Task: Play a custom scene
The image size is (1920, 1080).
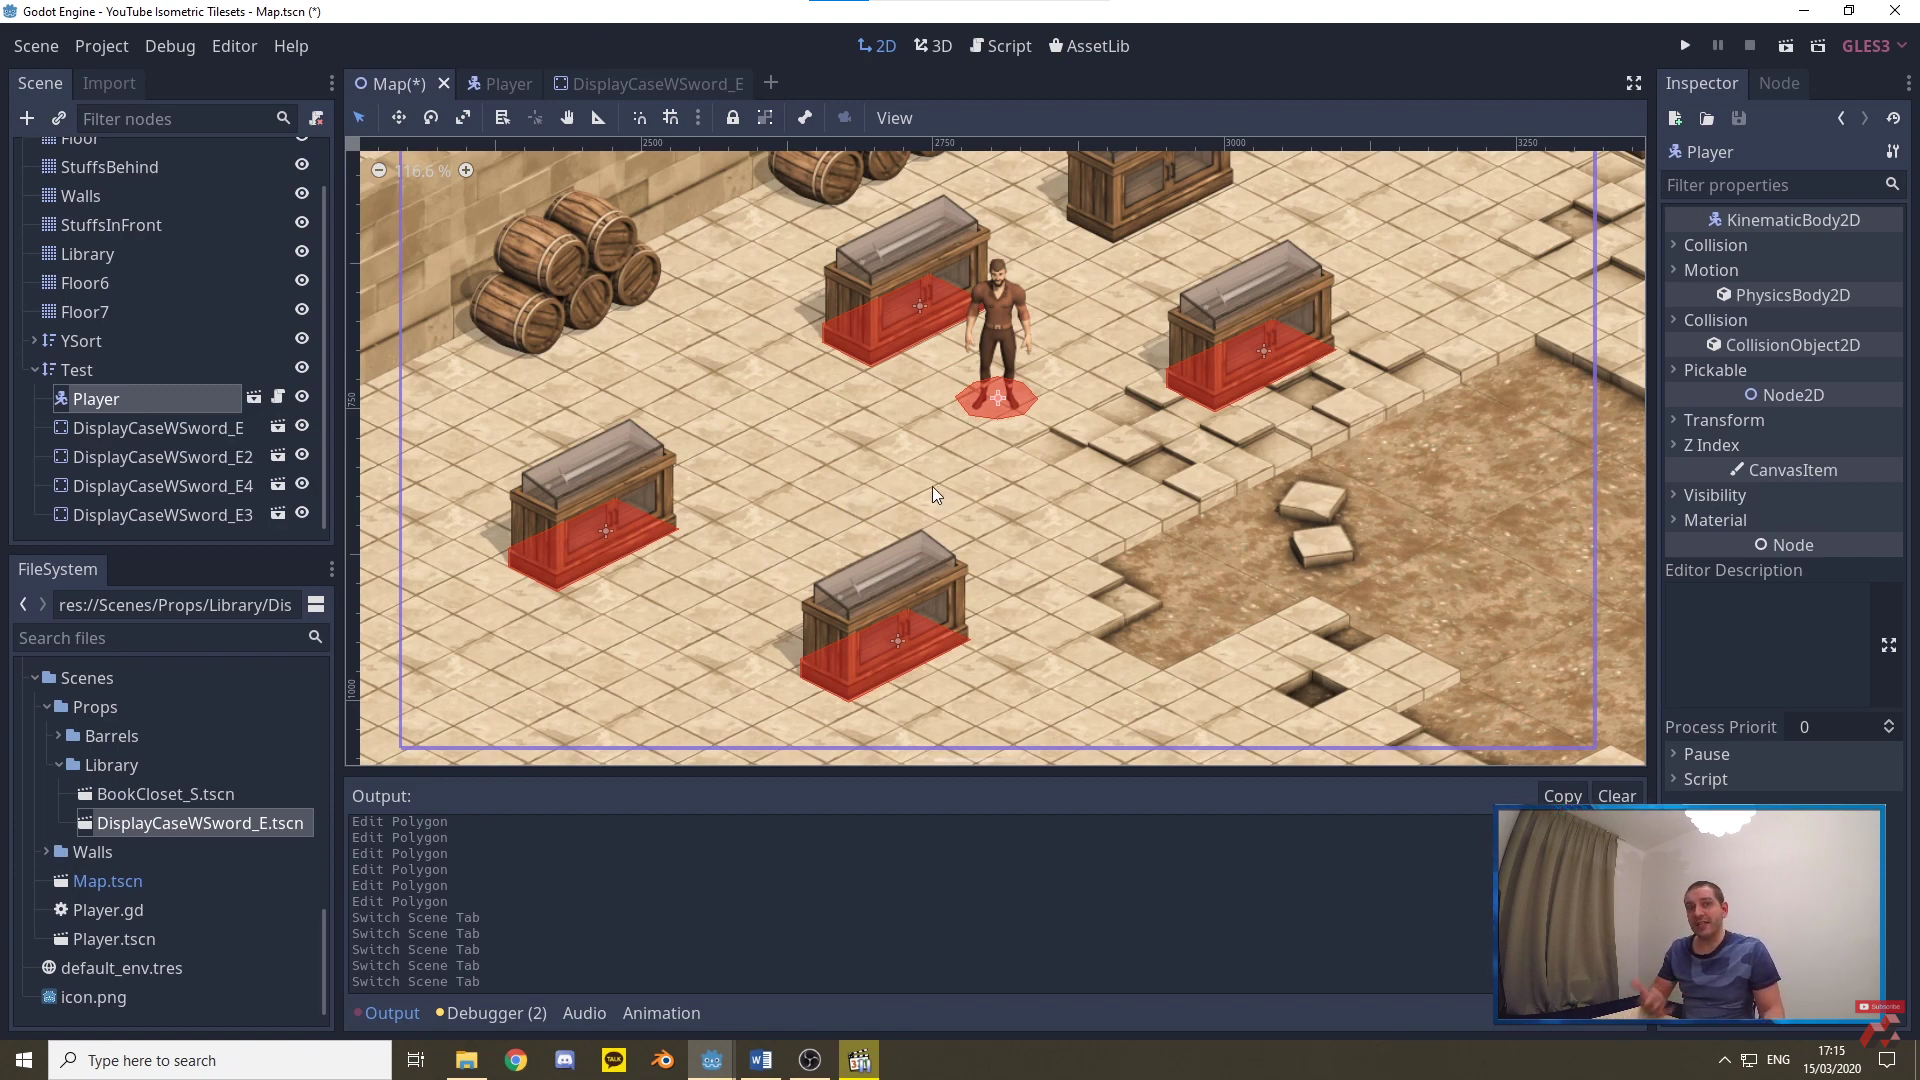Action: click(x=1818, y=46)
